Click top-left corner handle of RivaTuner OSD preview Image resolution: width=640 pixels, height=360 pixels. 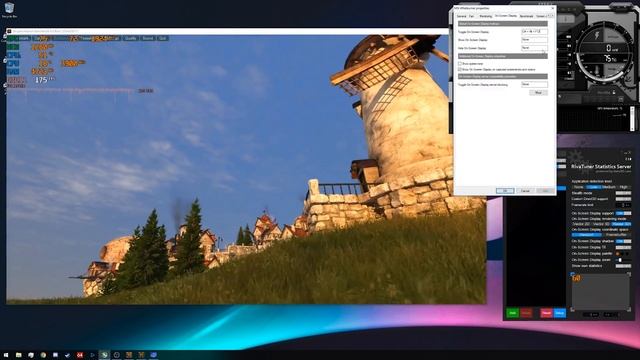[x=572, y=274]
